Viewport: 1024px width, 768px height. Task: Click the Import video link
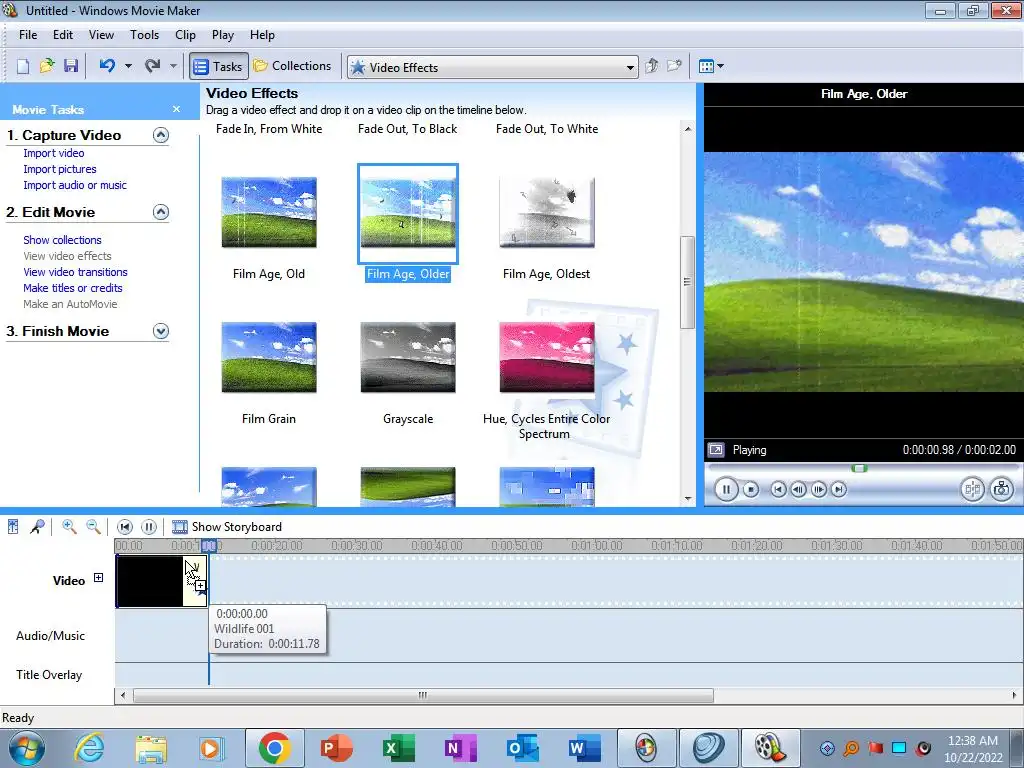(54, 153)
